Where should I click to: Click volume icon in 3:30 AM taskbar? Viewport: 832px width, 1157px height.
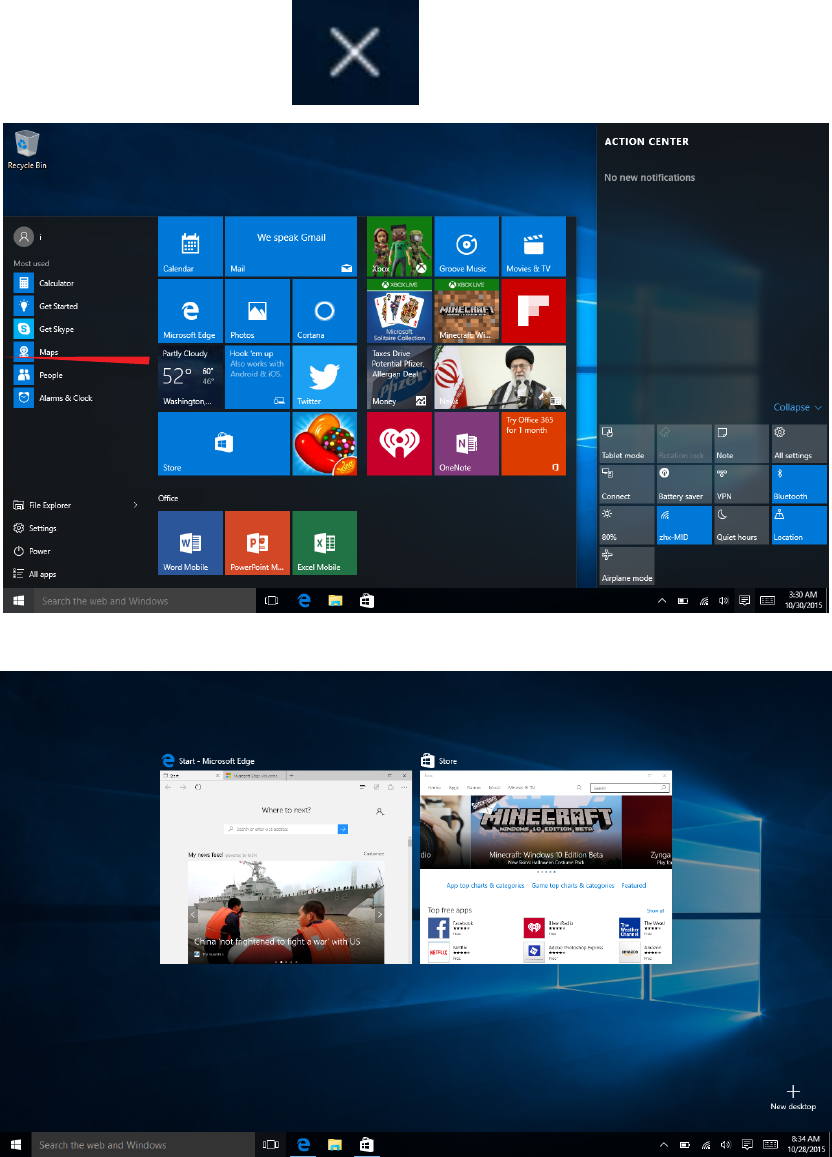[724, 601]
